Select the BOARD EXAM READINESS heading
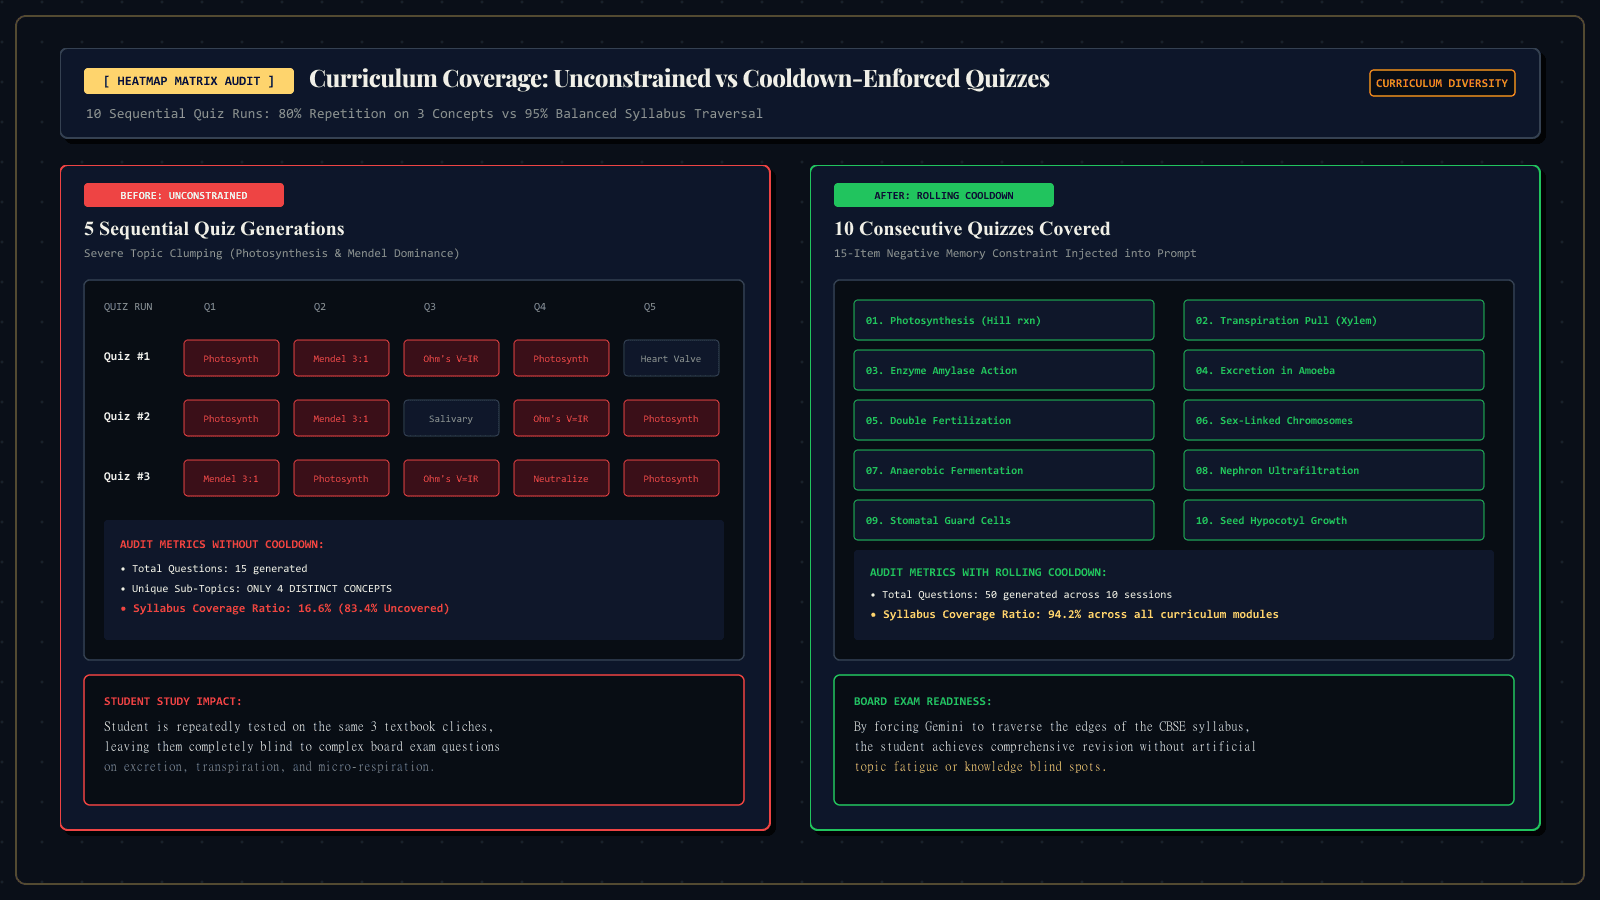This screenshot has height=900, width=1600. tap(923, 701)
